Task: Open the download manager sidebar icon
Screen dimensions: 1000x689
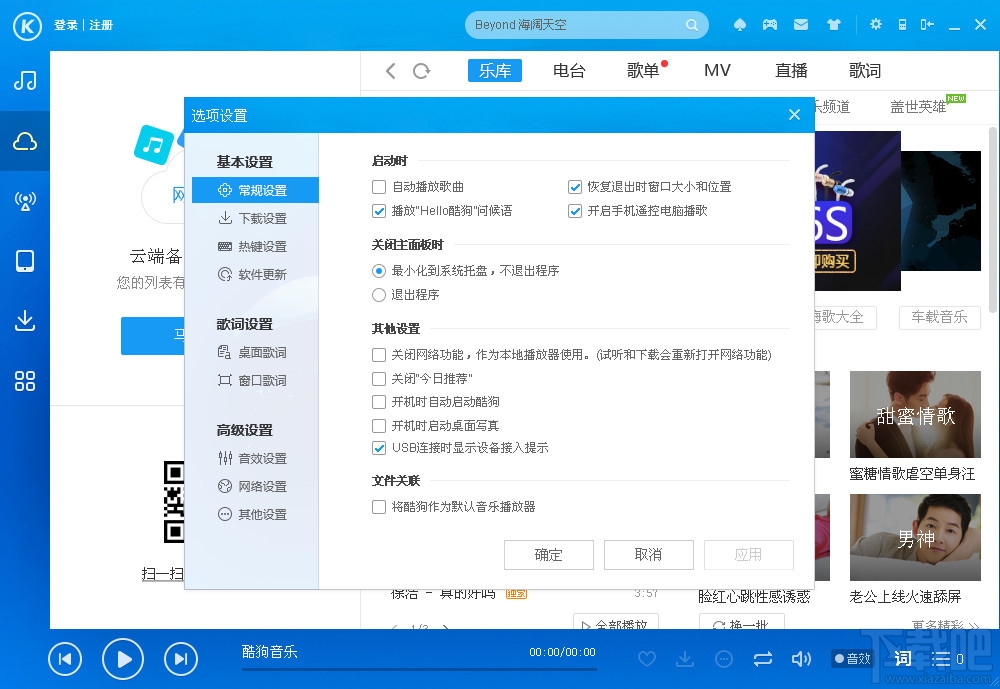Action: click(24, 320)
